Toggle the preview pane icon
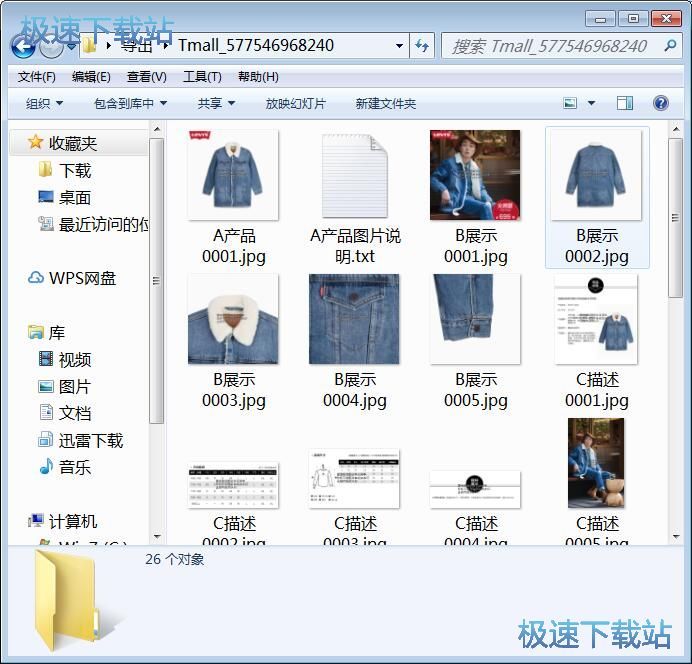 point(624,103)
